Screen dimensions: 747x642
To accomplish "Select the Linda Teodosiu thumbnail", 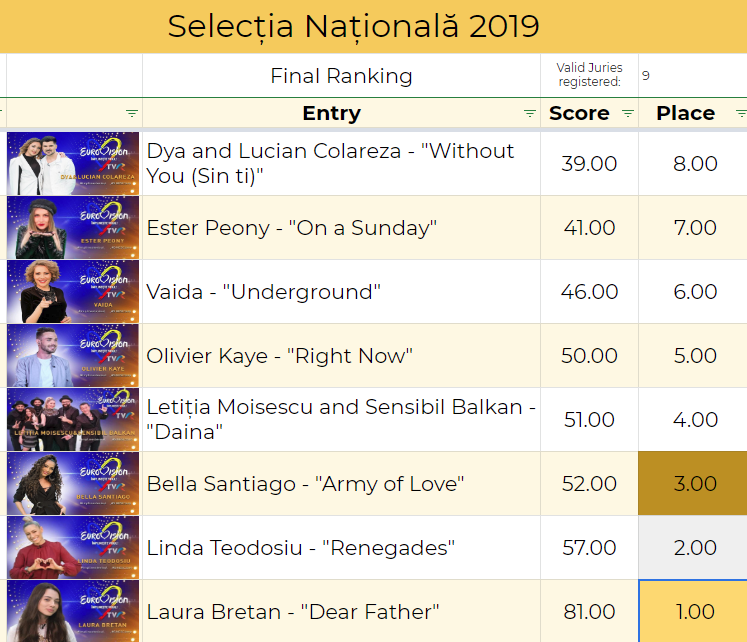I will click(73, 547).
